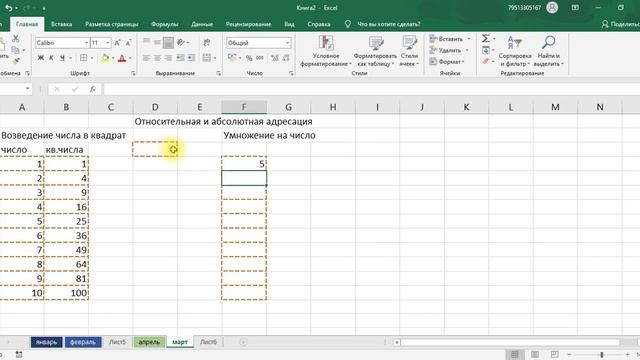640x360 pixels.
Task: Switch to the Вставка ribbon tab
Action: (61, 24)
